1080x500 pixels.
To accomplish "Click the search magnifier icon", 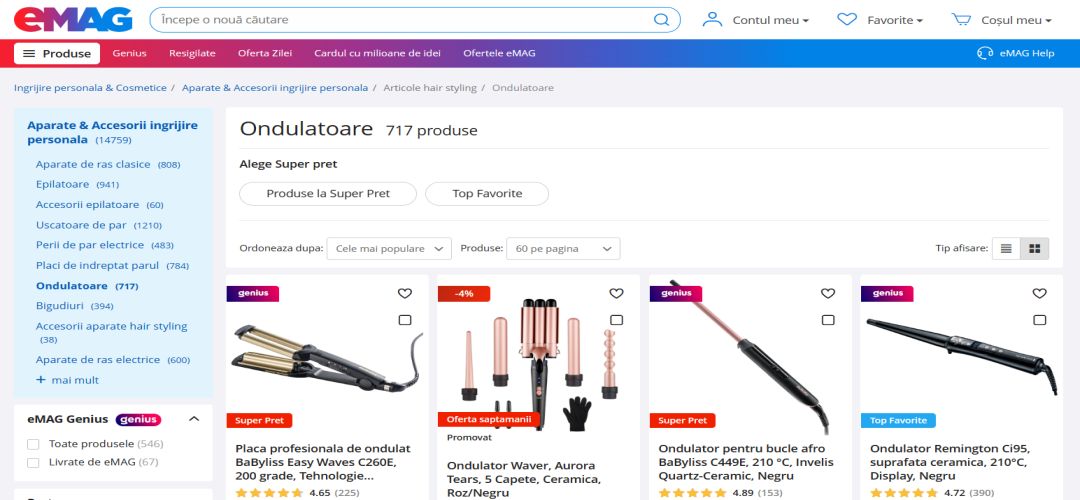I will pos(661,20).
